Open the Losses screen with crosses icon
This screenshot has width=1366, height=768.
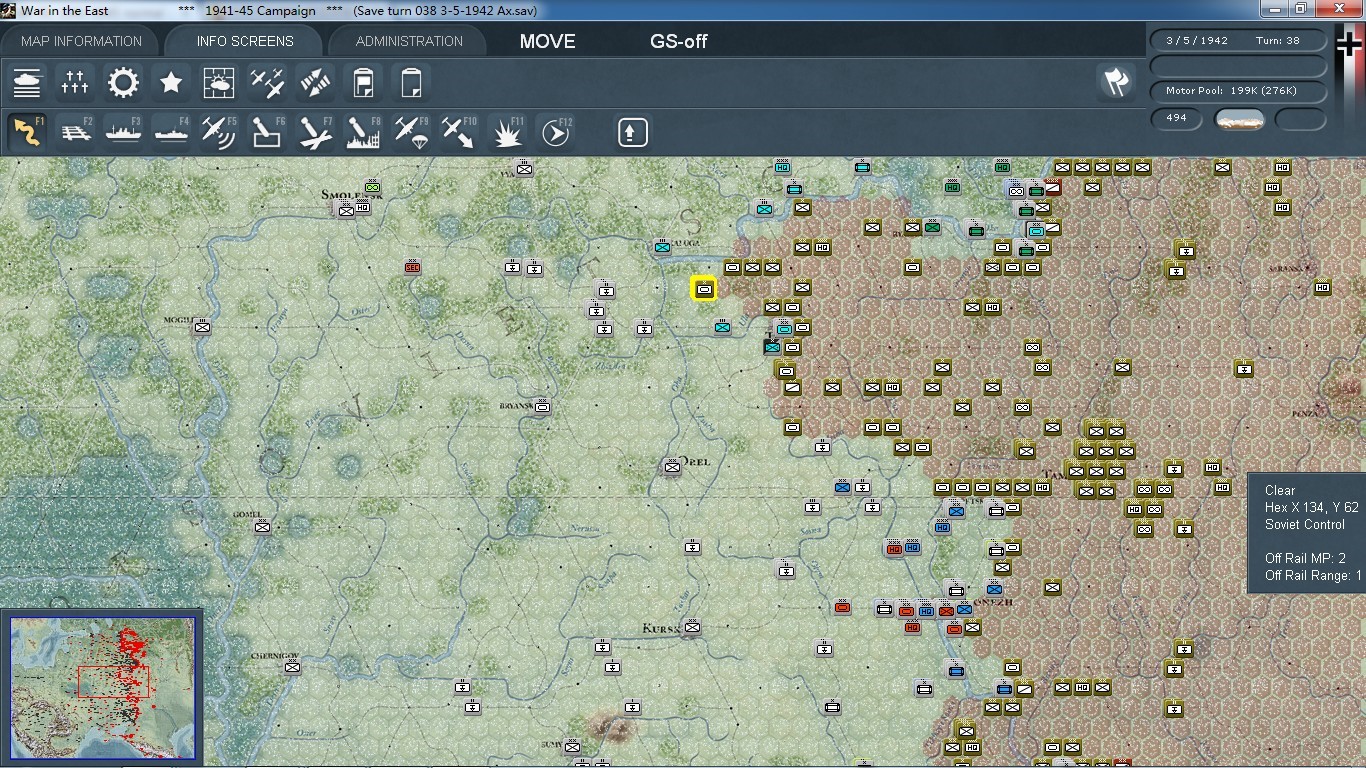(75, 82)
